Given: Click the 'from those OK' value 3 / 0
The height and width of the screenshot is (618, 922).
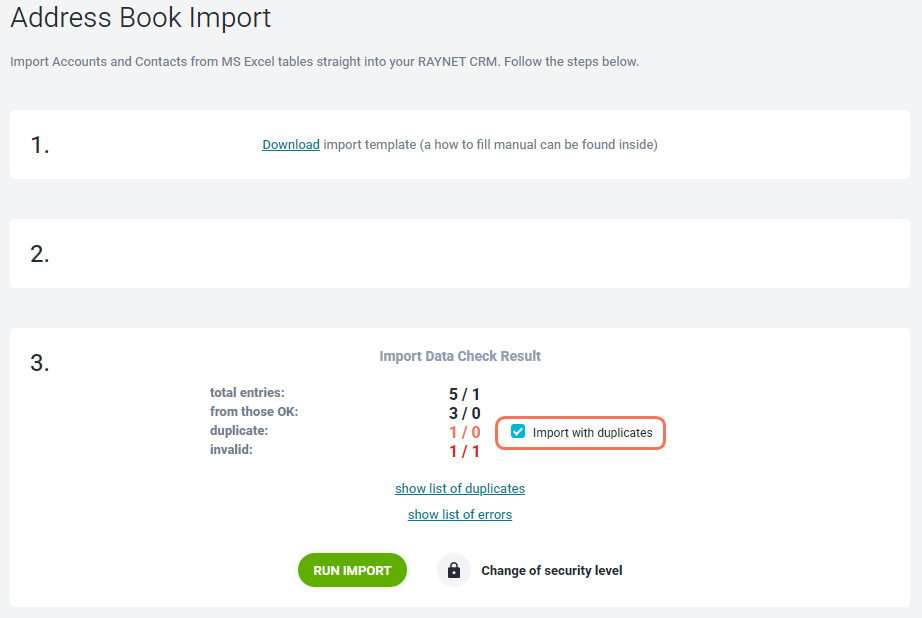Looking at the screenshot, I should [464, 413].
